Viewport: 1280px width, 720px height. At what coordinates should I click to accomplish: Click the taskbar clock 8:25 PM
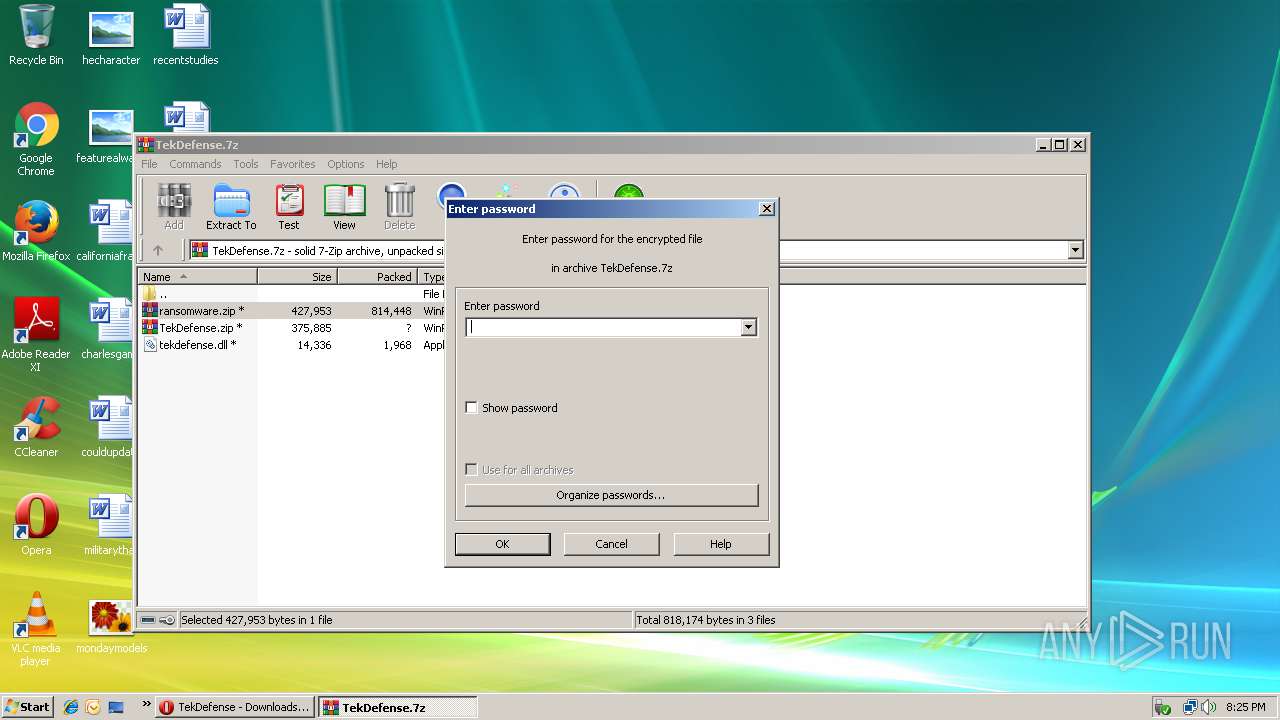point(1245,707)
